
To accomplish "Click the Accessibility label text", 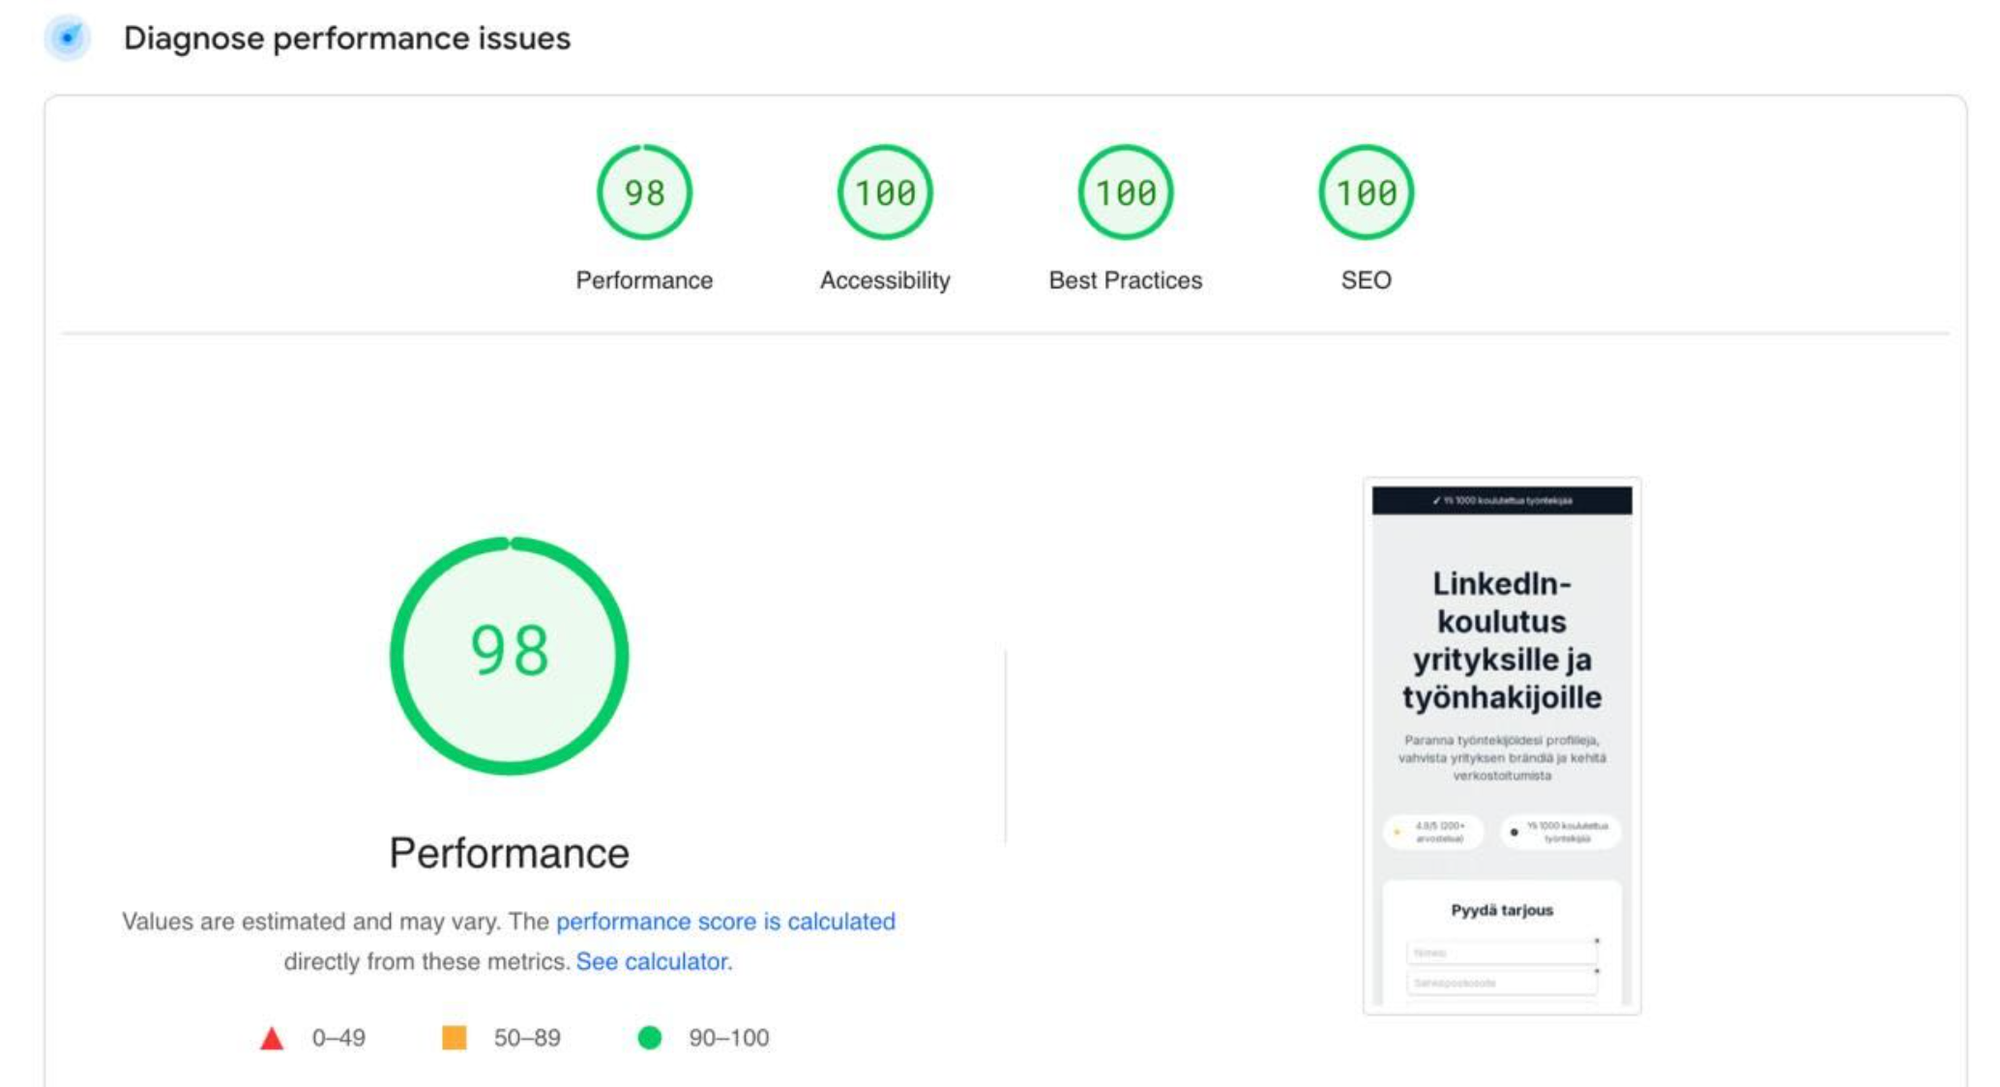I will coord(885,280).
